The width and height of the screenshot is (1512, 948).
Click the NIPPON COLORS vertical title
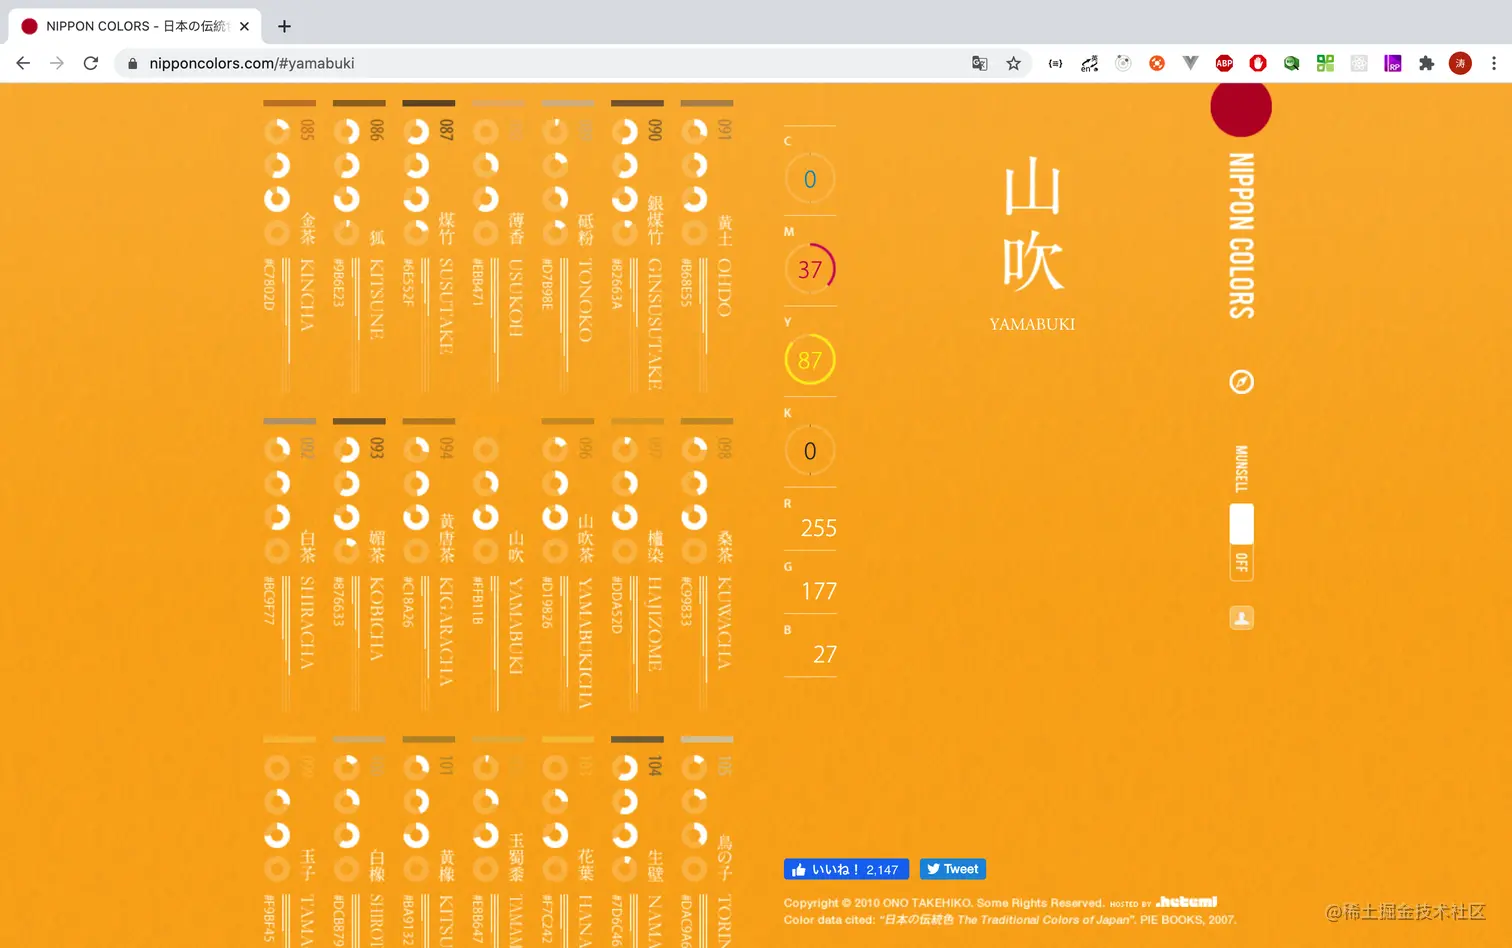(x=1241, y=236)
